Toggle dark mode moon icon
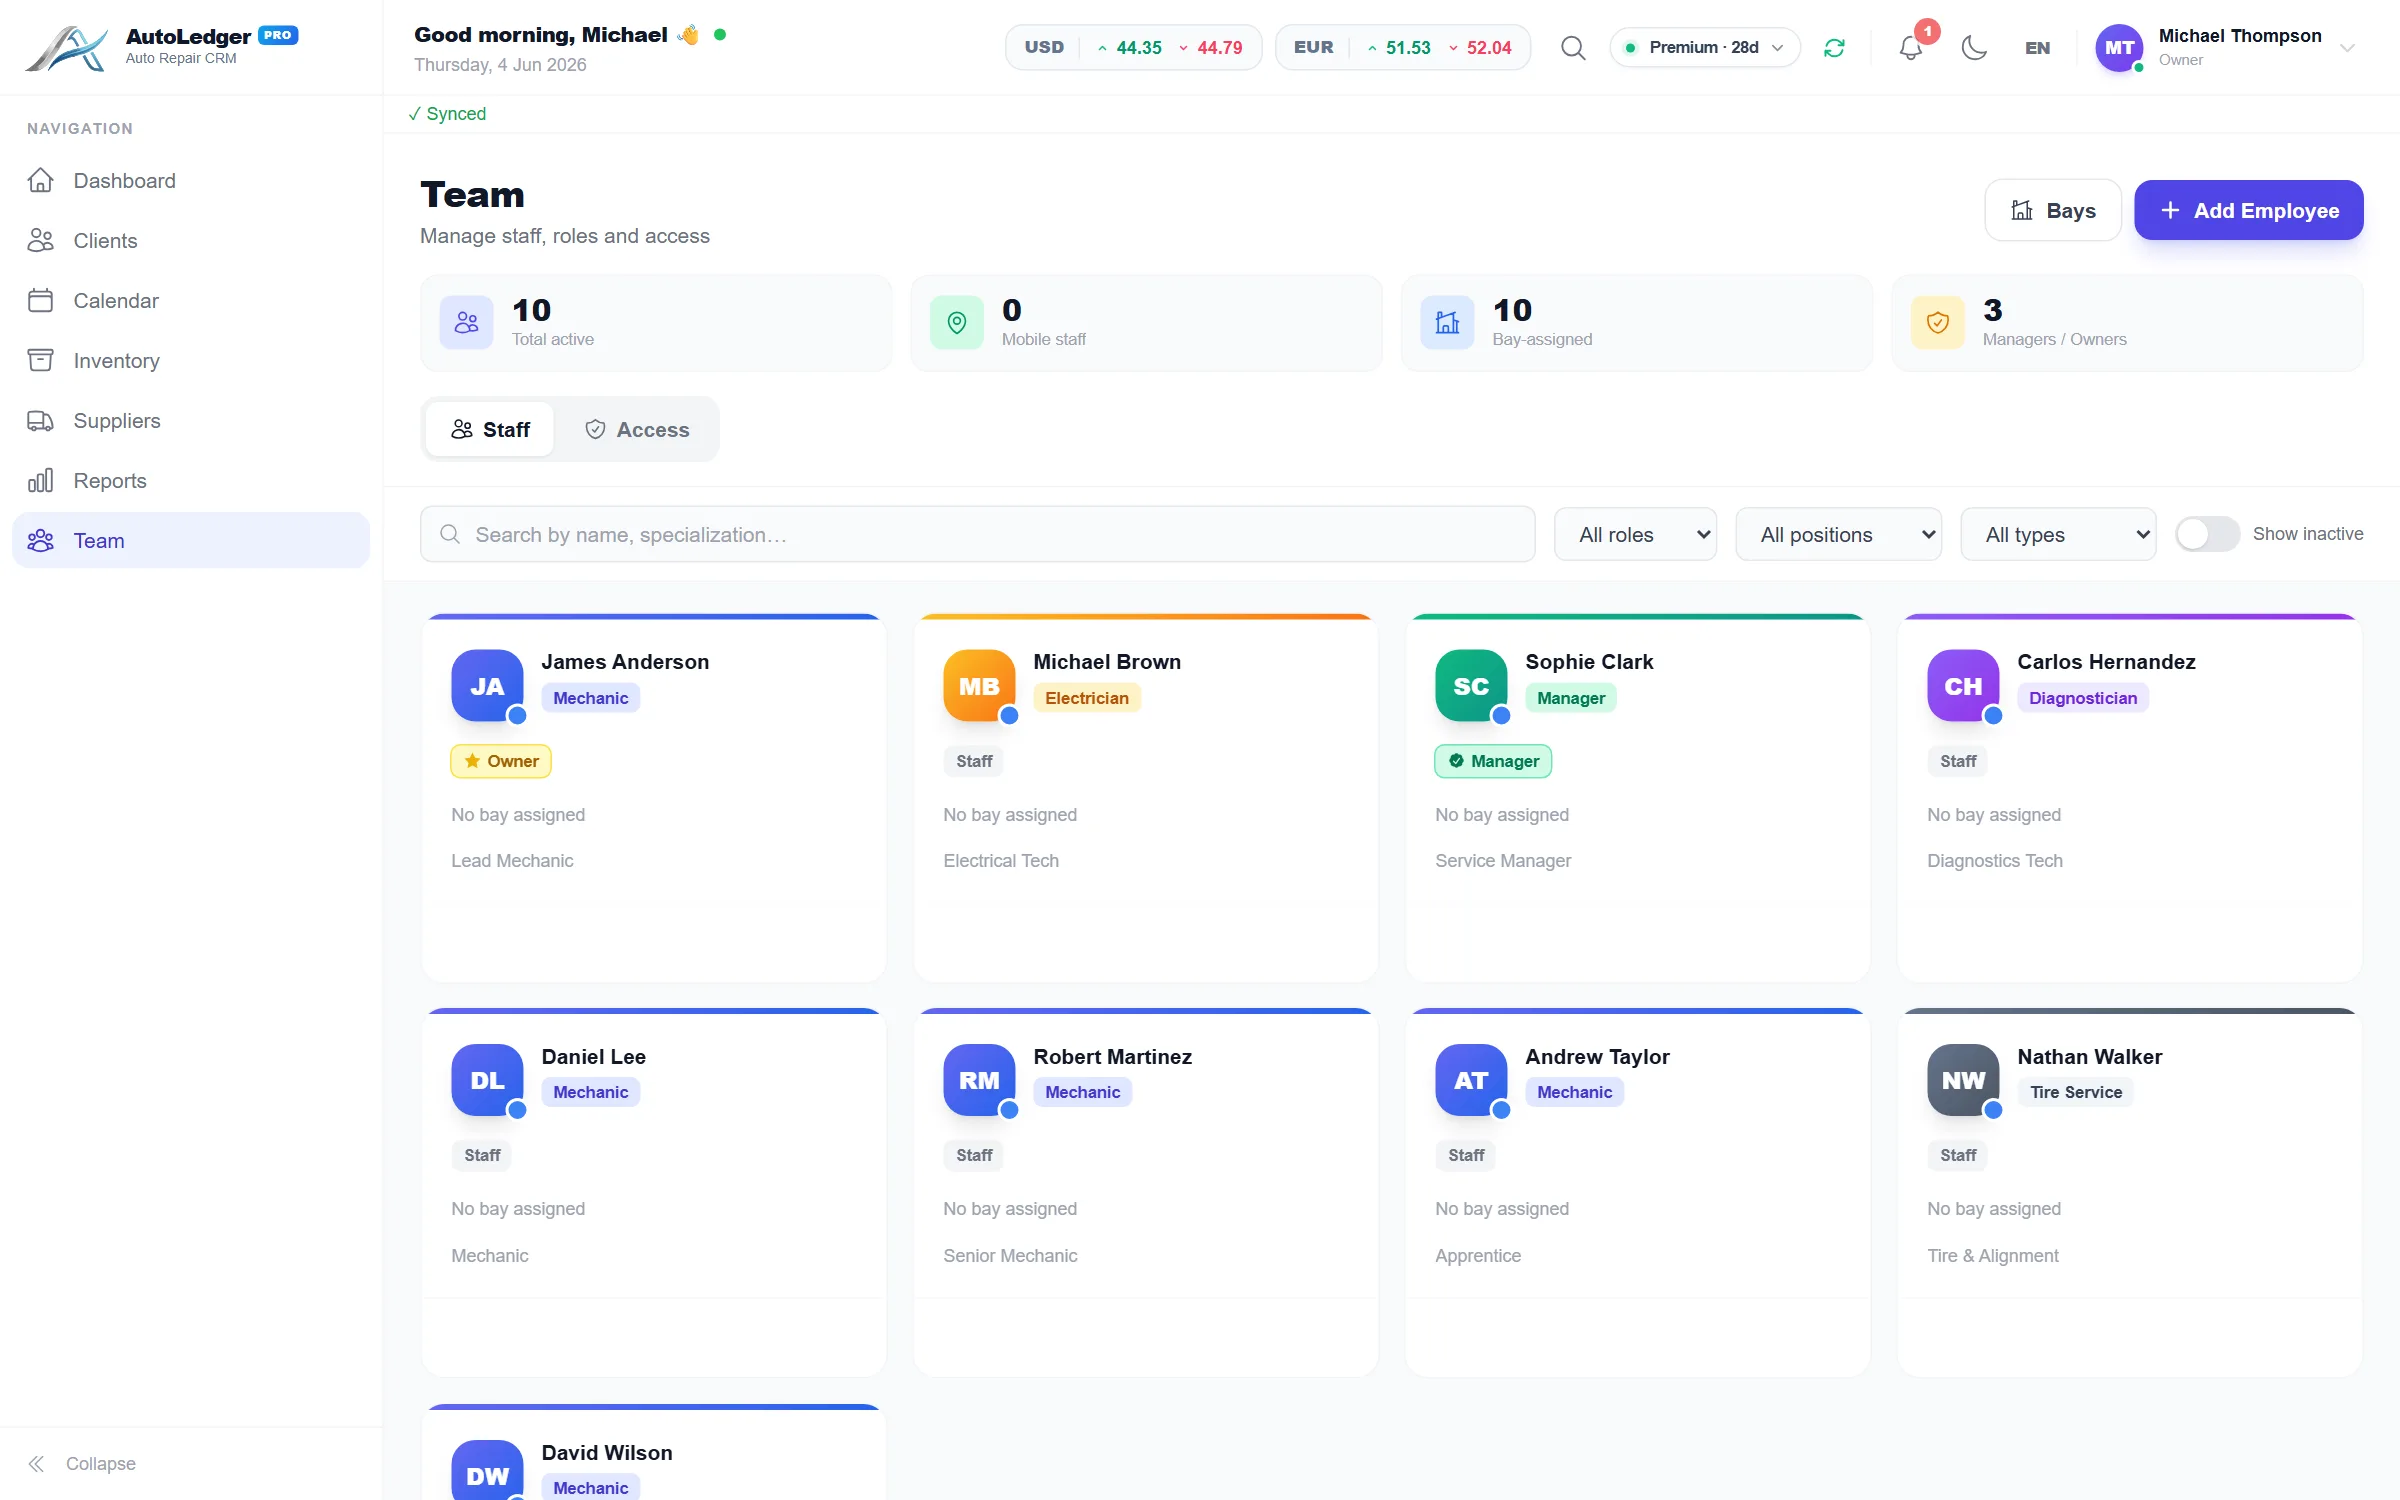This screenshot has height=1500, width=2400. (1974, 48)
